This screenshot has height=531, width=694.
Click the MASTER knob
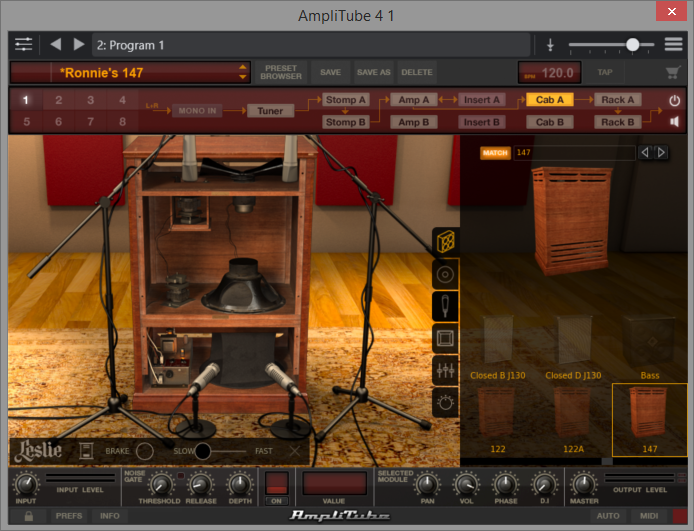coord(583,484)
